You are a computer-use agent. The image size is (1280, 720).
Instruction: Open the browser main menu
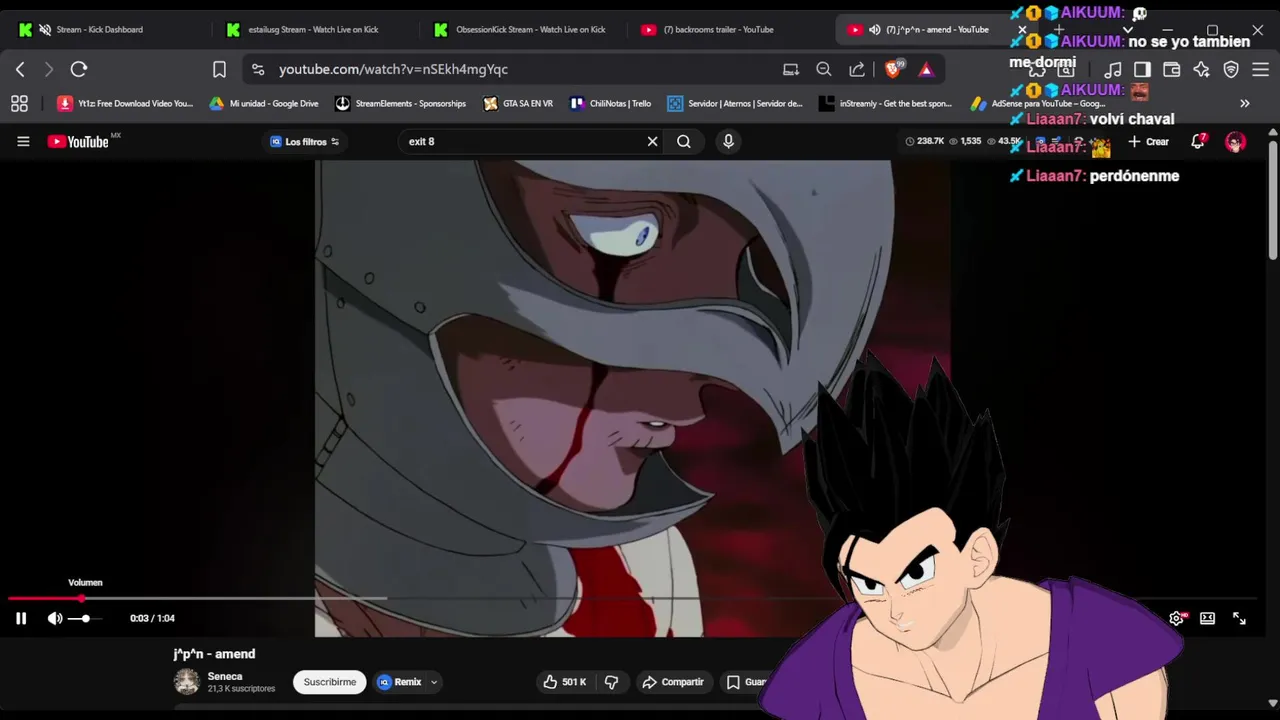1260,69
